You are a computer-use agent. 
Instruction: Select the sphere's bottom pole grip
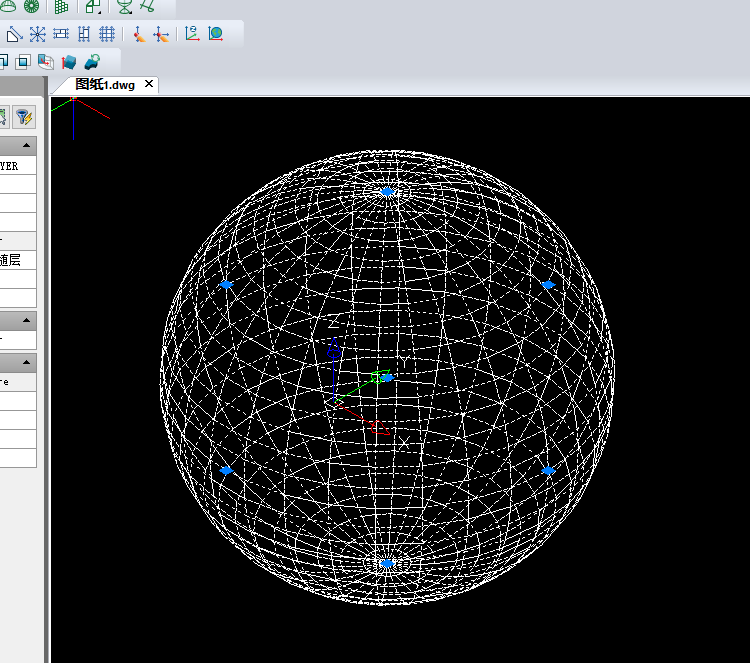[x=387, y=564]
